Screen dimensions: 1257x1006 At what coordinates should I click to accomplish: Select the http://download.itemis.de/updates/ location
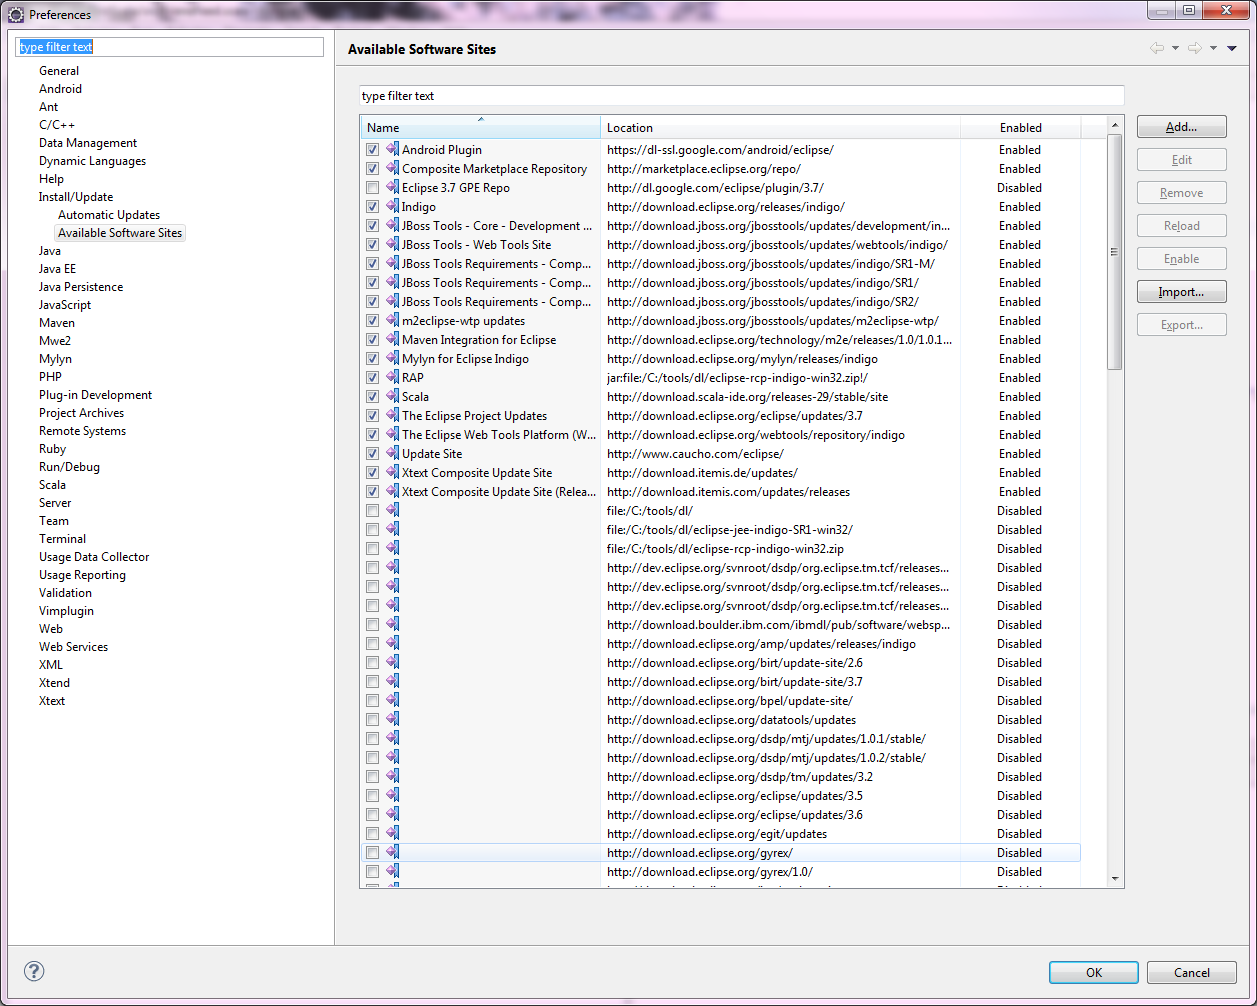(x=702, y=472)
